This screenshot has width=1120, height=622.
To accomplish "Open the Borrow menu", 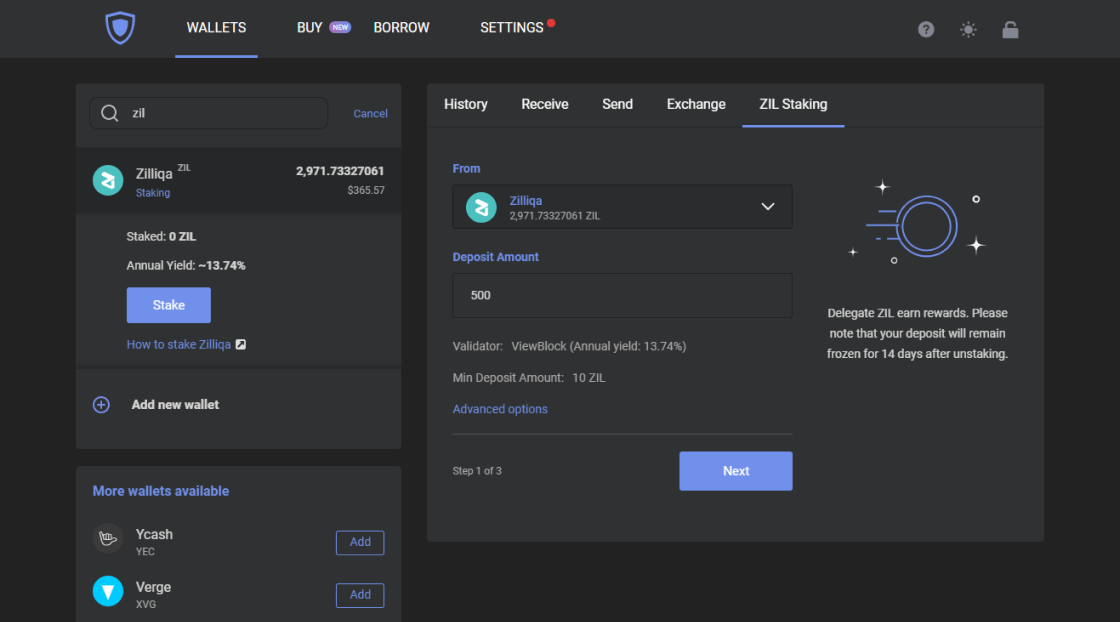I will [x=401, y=28].
